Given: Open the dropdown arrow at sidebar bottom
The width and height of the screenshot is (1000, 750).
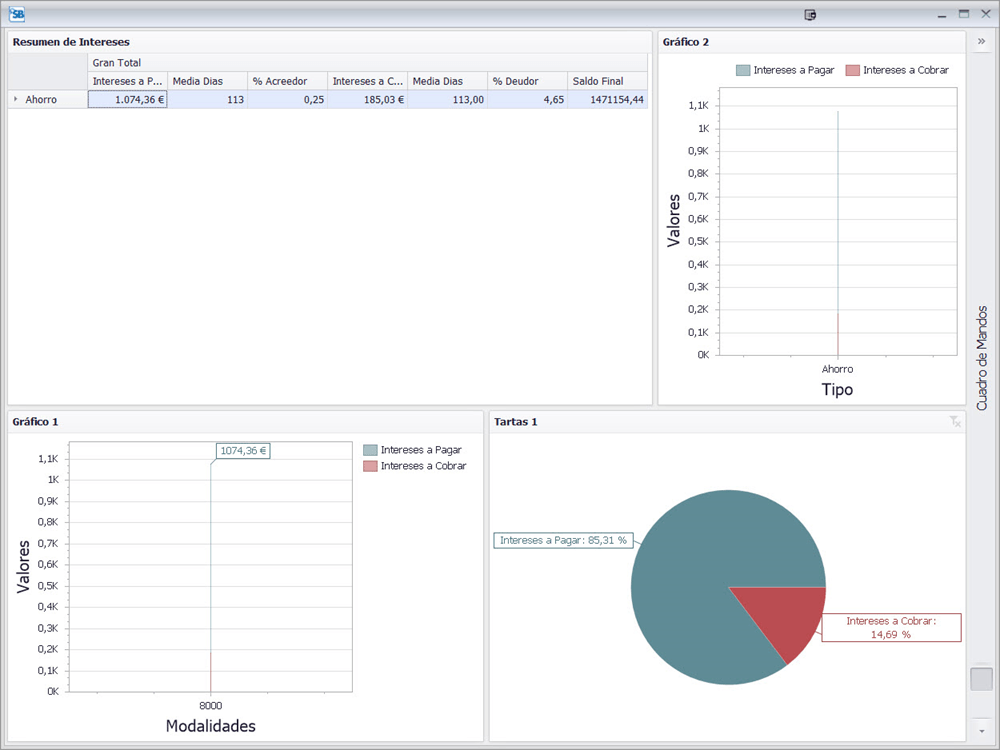Looking at the screenshot, I should point(981,731).
